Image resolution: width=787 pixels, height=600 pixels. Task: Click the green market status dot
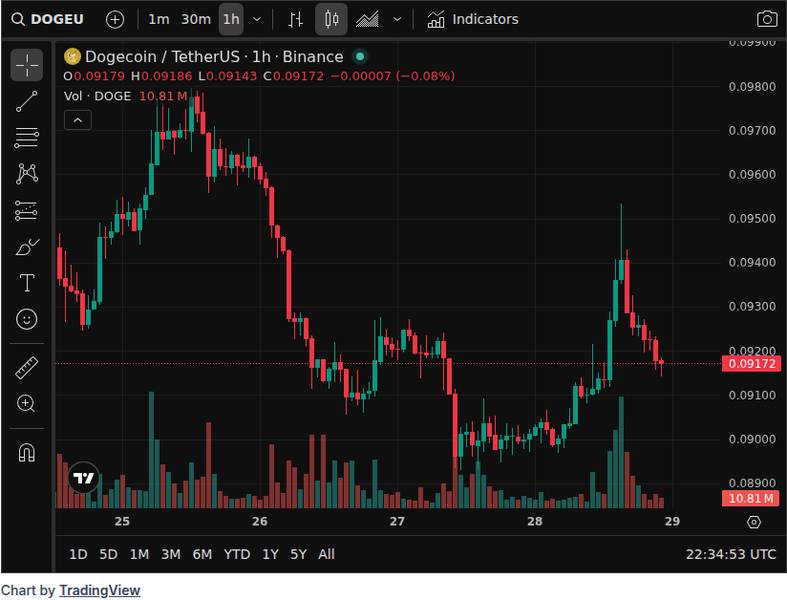click(x=360, y=56)
